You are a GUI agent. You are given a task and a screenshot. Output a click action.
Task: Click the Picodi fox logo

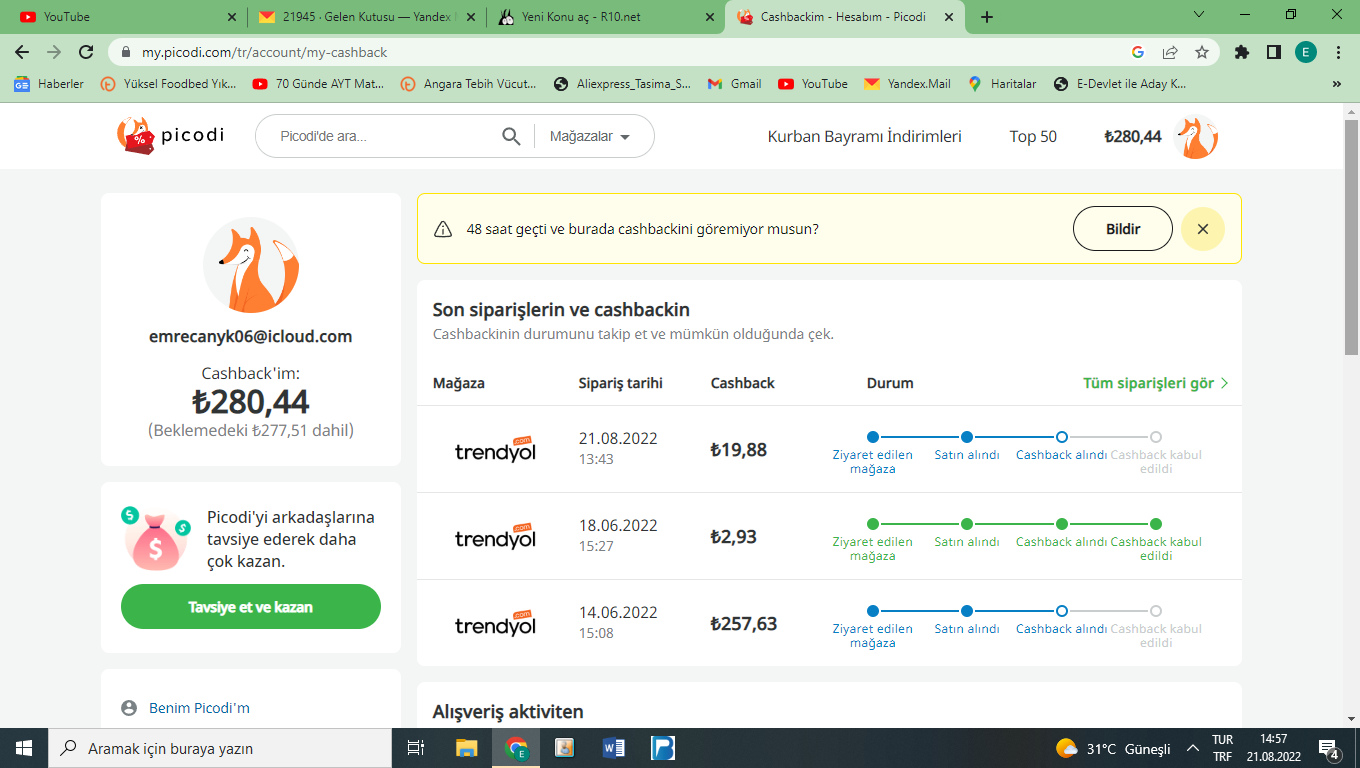[170, 136]
